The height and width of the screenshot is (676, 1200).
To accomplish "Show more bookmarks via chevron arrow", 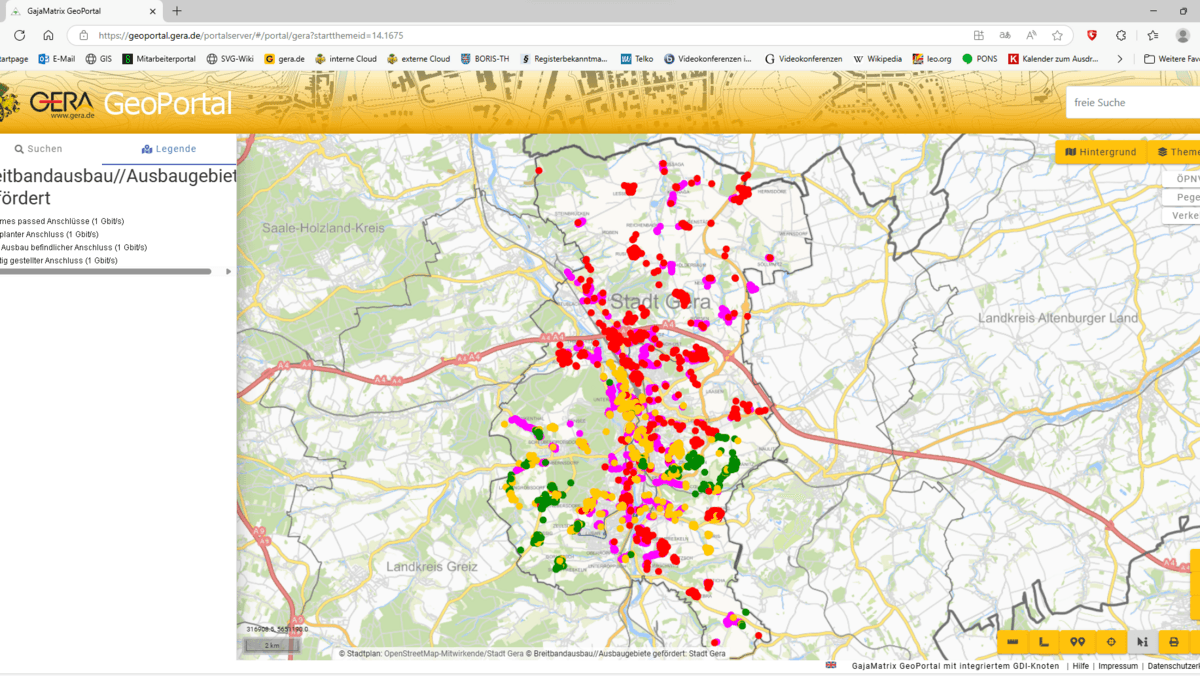I will (1119, 59).
